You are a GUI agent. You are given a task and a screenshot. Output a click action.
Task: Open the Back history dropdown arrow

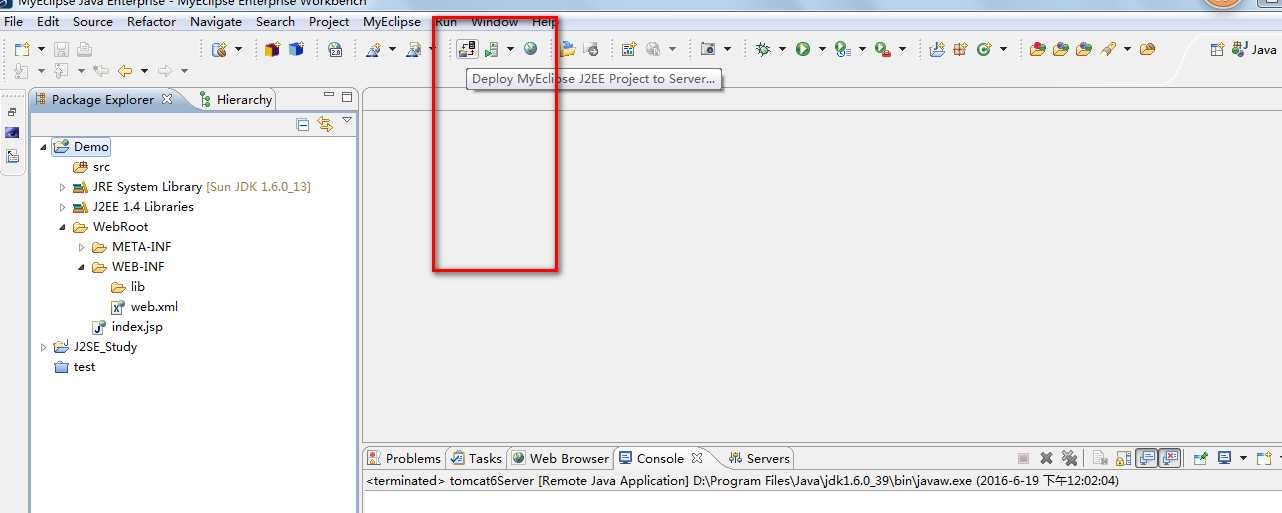pyautogui.click(x=144, y=71)
